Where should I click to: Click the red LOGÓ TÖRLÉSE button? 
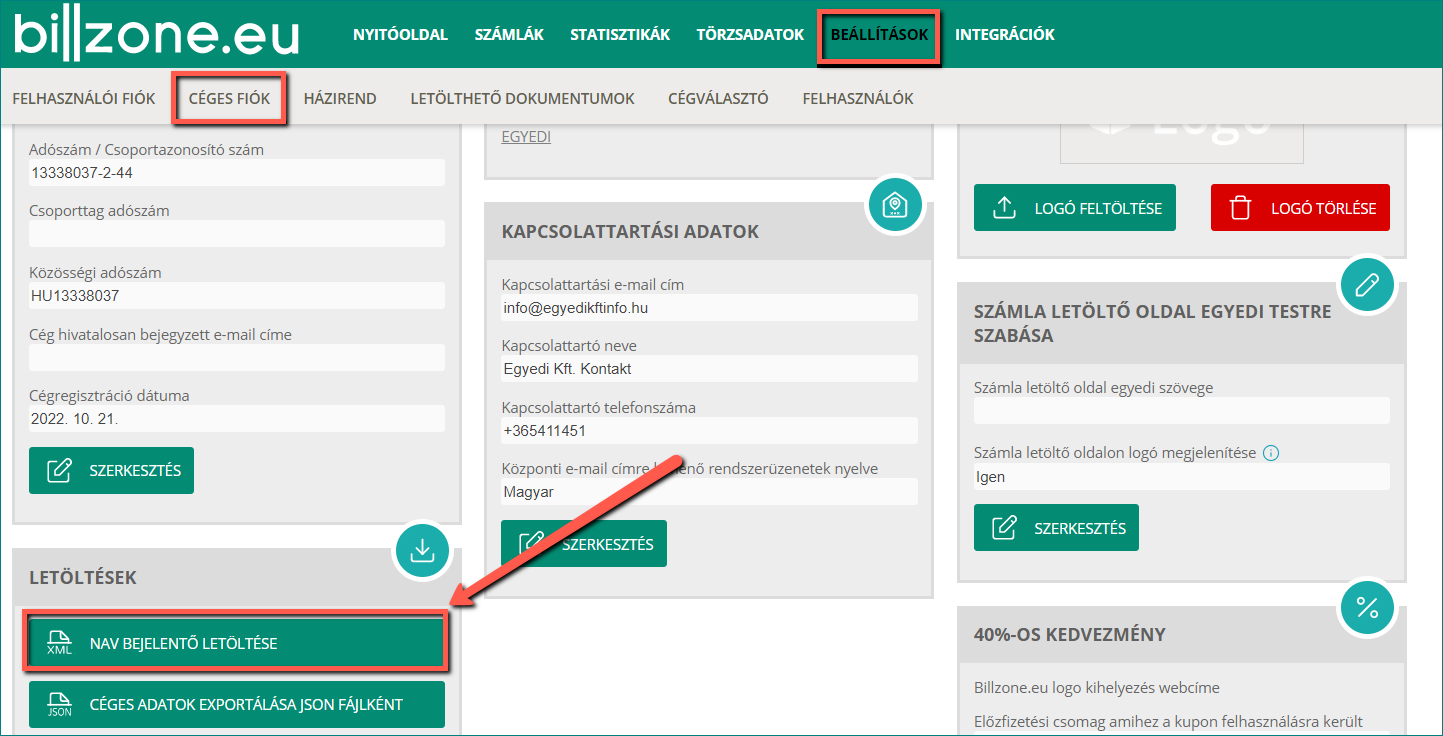1300,208
